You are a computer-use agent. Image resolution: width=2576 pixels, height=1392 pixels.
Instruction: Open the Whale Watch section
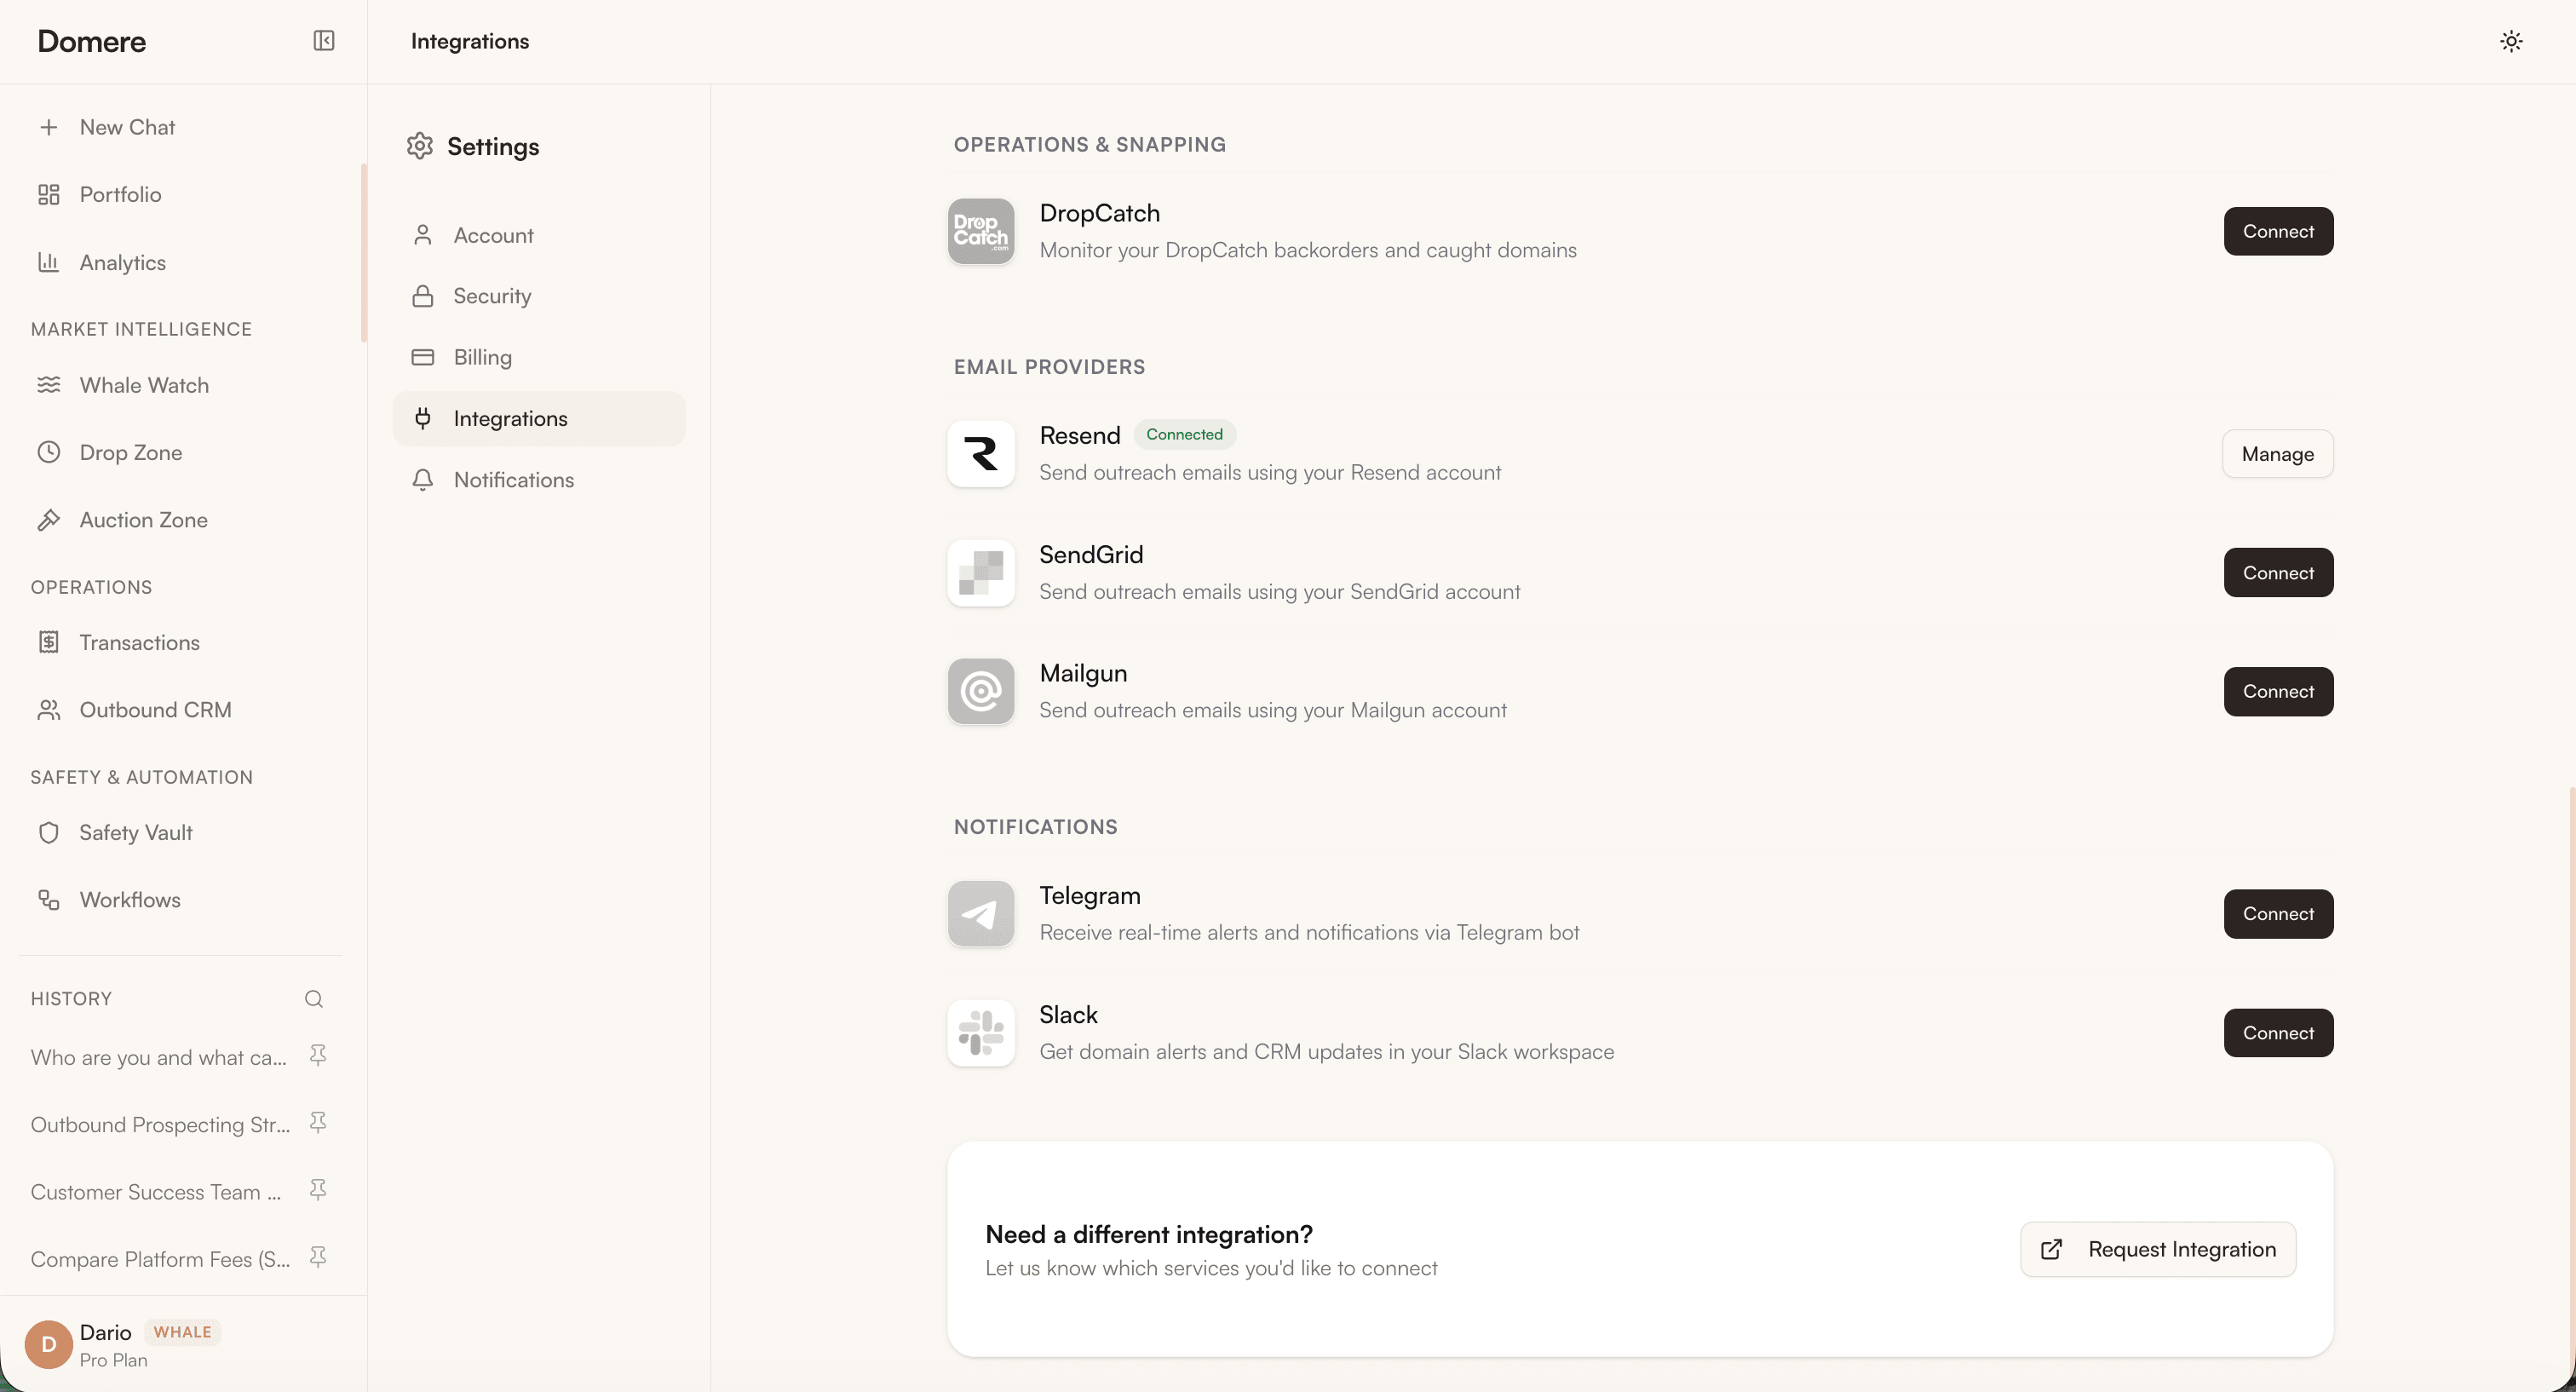coord(145,385)
